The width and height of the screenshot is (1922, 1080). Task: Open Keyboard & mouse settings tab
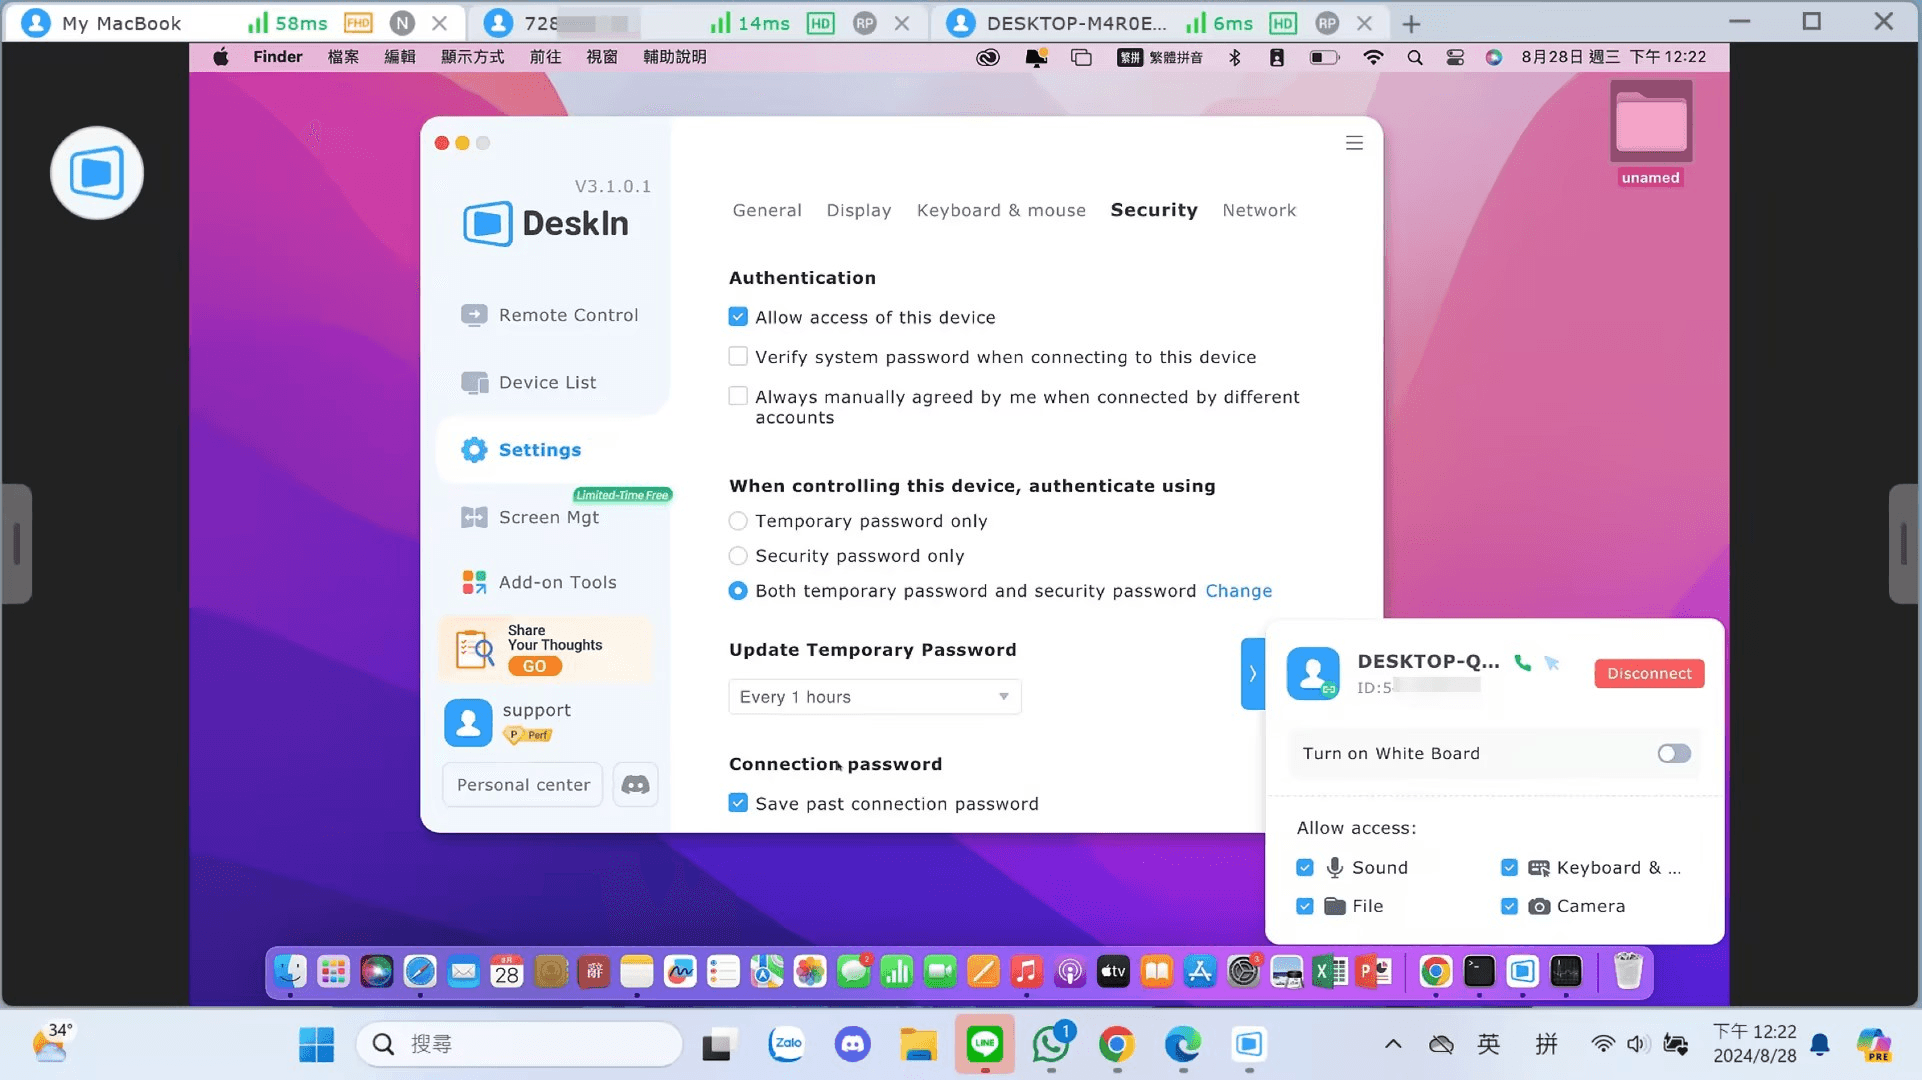pyautogui.click(x=1001, y=210)
